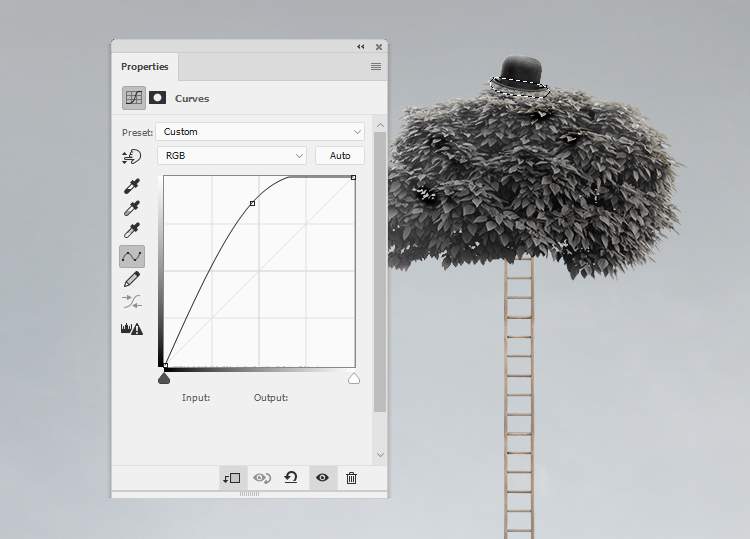Select the midtone curve control point
This screenshot has height=539, width=750.
[253, 203]
